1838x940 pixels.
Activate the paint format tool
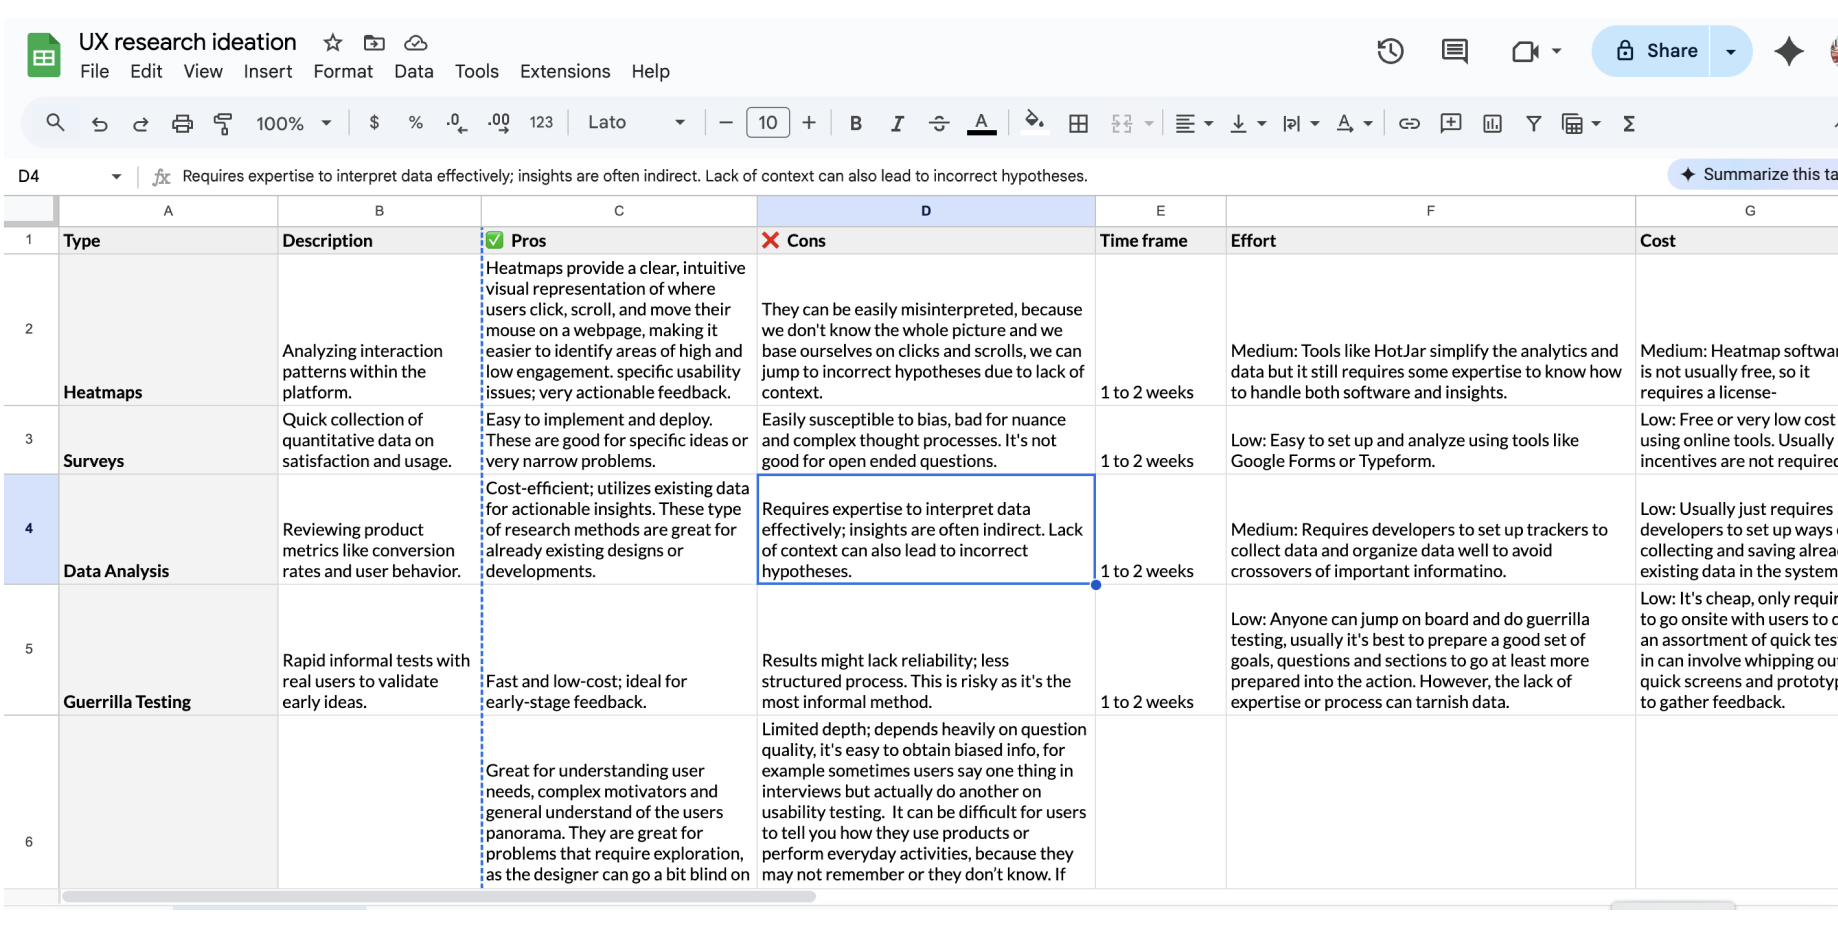pyautogui.click(x=223, y=123)
